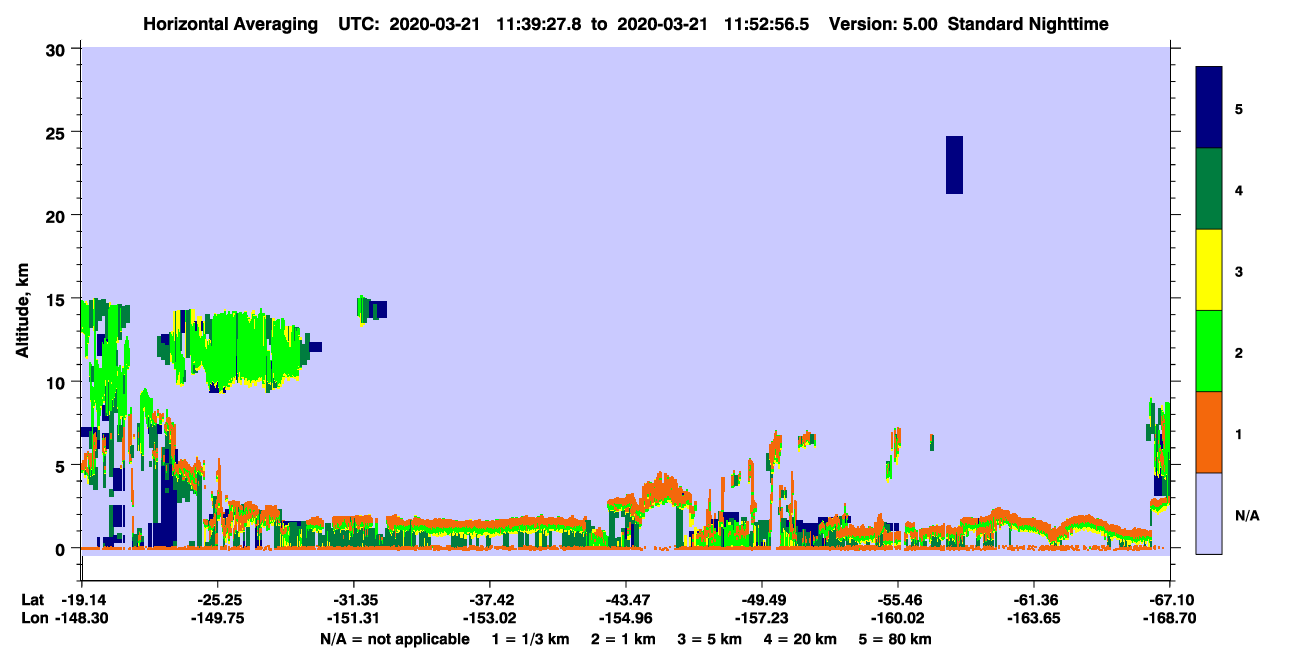Click the large green cloud layer near 12 km
Image resolution: width=1300 pixels, height=667 pixels.
point(240,350)
